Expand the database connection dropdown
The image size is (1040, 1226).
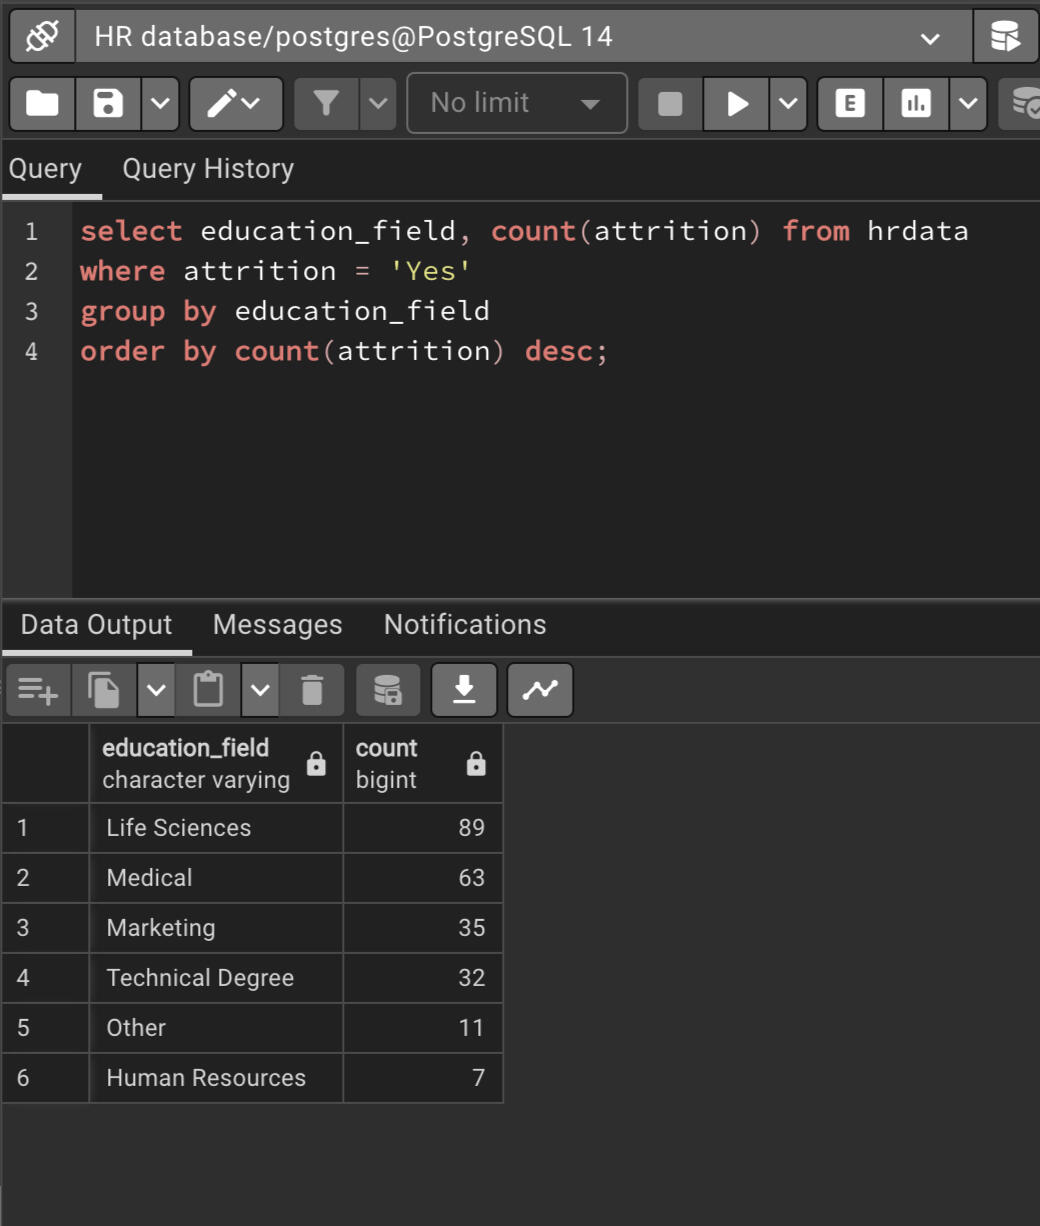click(930, 38)
